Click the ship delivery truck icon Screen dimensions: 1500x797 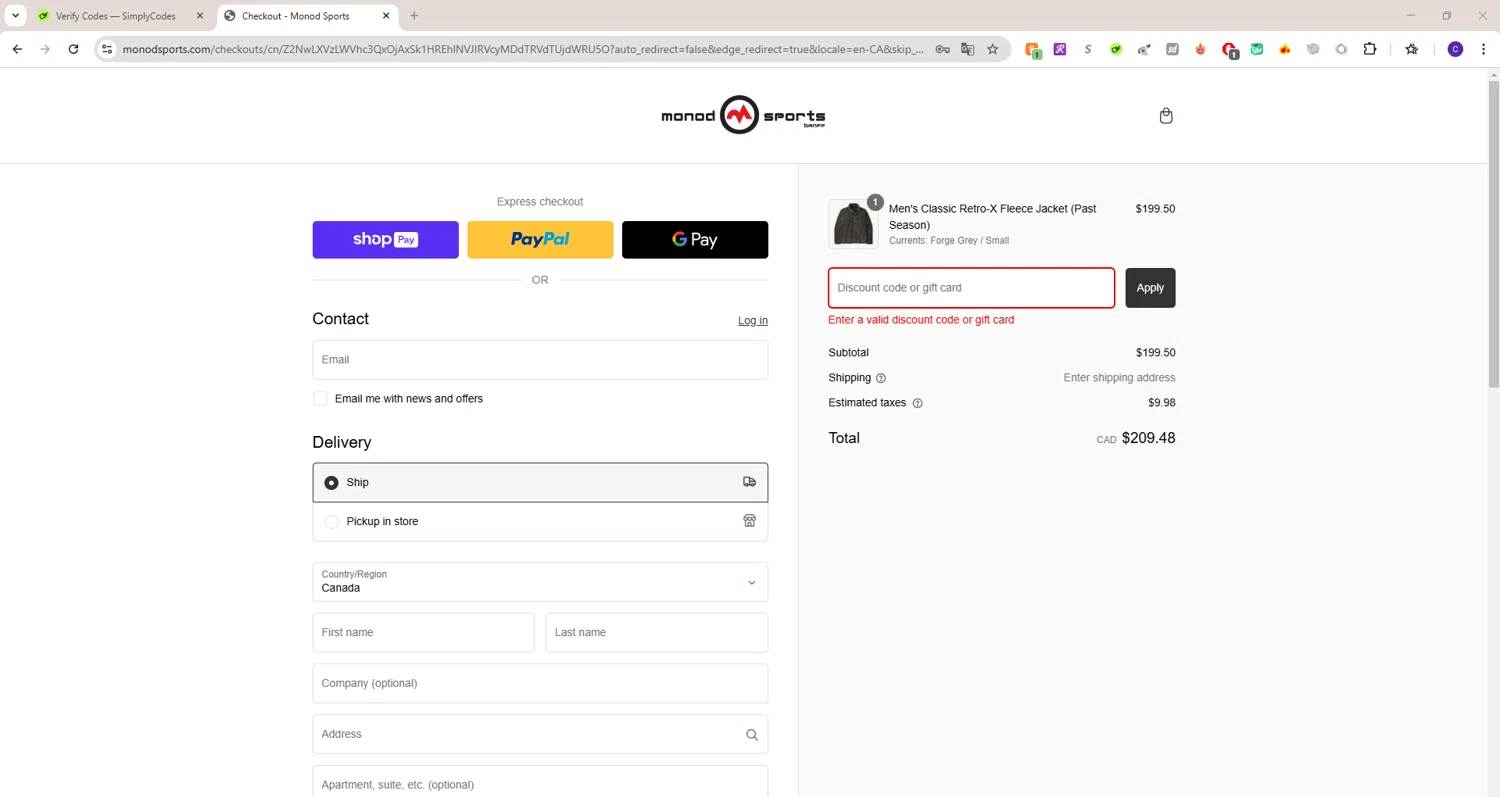coord(749,482)
